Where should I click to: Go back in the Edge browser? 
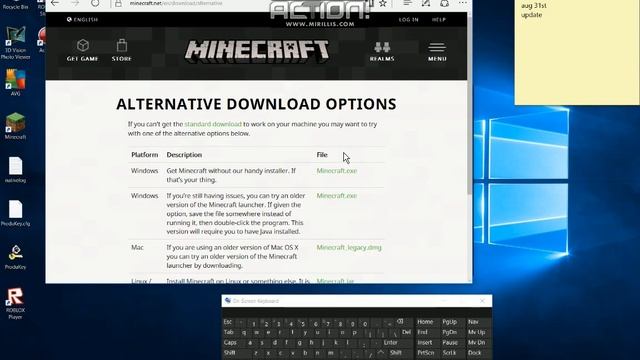55,3
